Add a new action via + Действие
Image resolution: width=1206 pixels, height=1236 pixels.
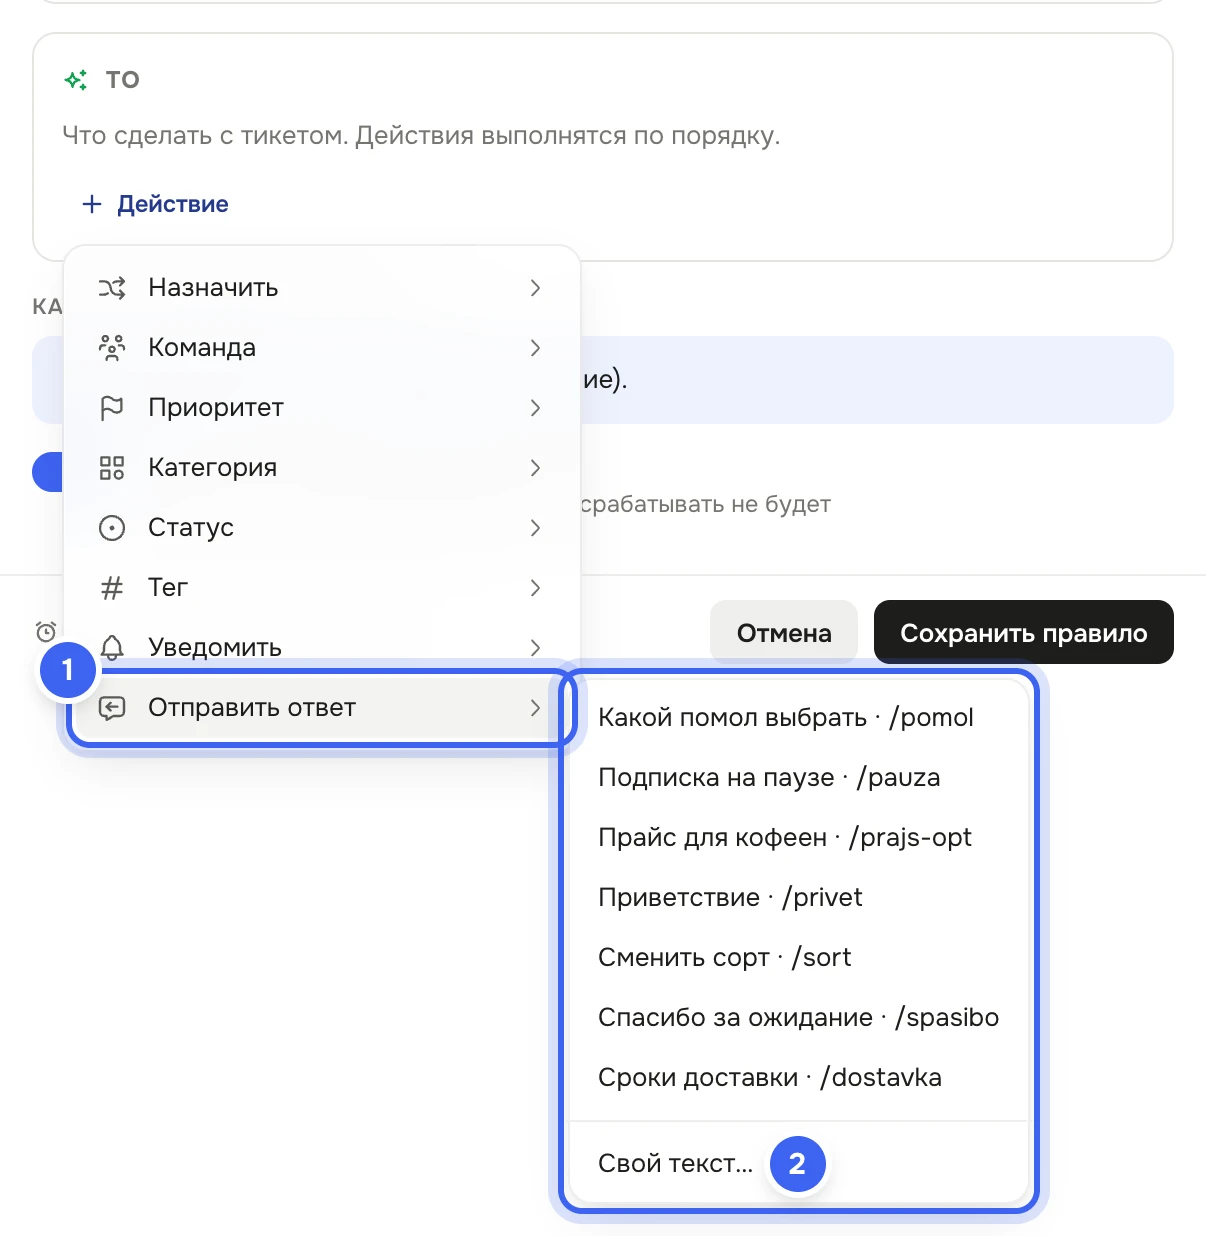pos(155,204)
